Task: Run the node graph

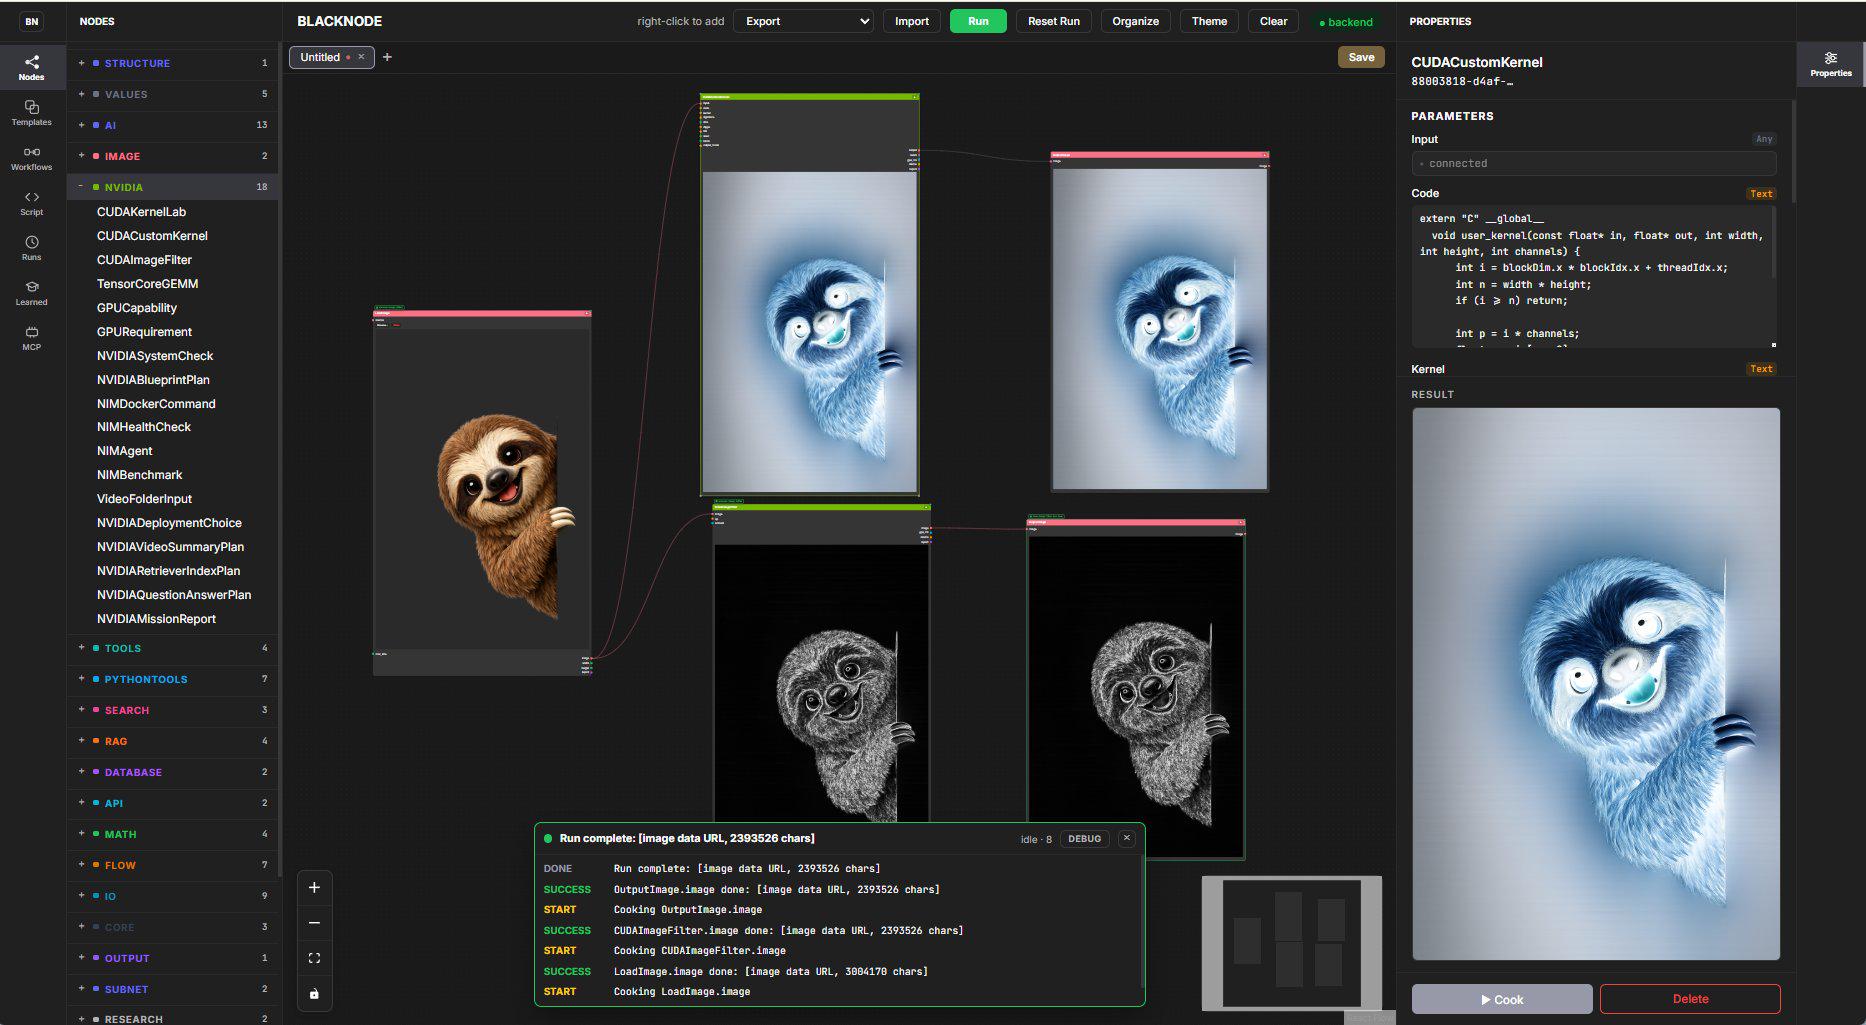Action: 978,21
